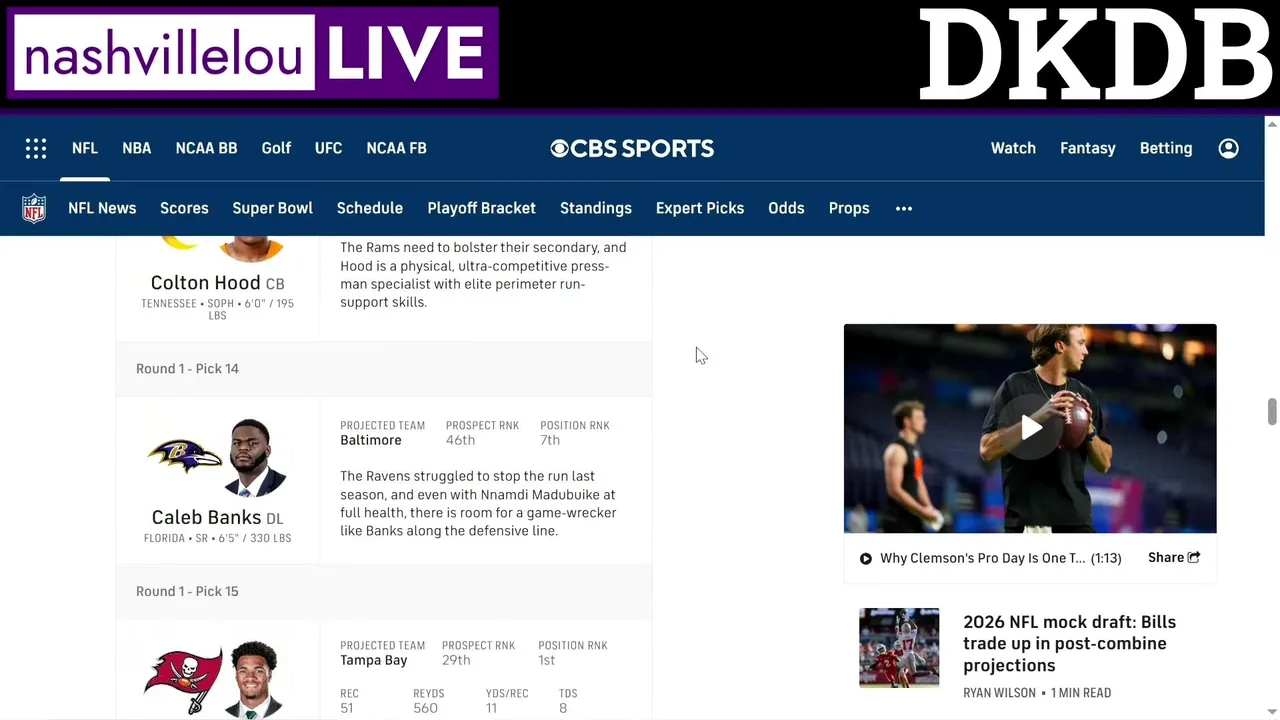Open the CBS Sports apps grid icon

click(x=36, y=148)
